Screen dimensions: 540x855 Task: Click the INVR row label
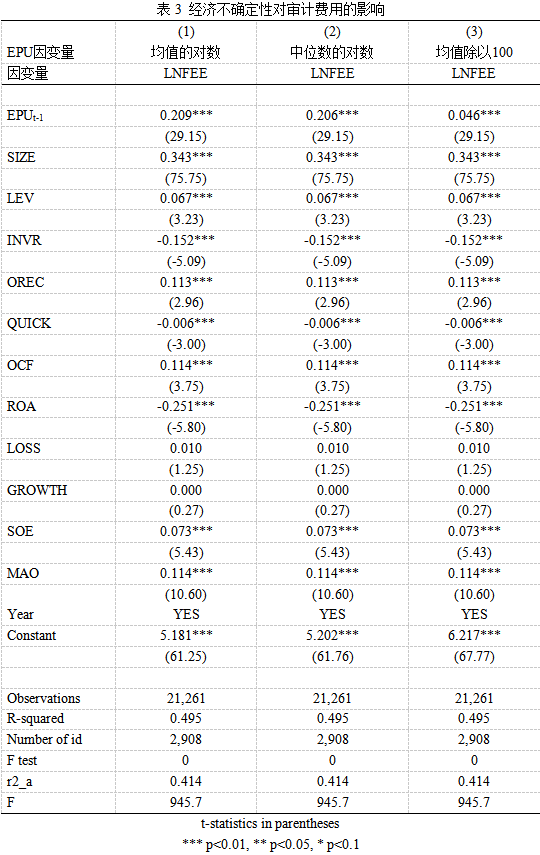[x=24, y=240]
